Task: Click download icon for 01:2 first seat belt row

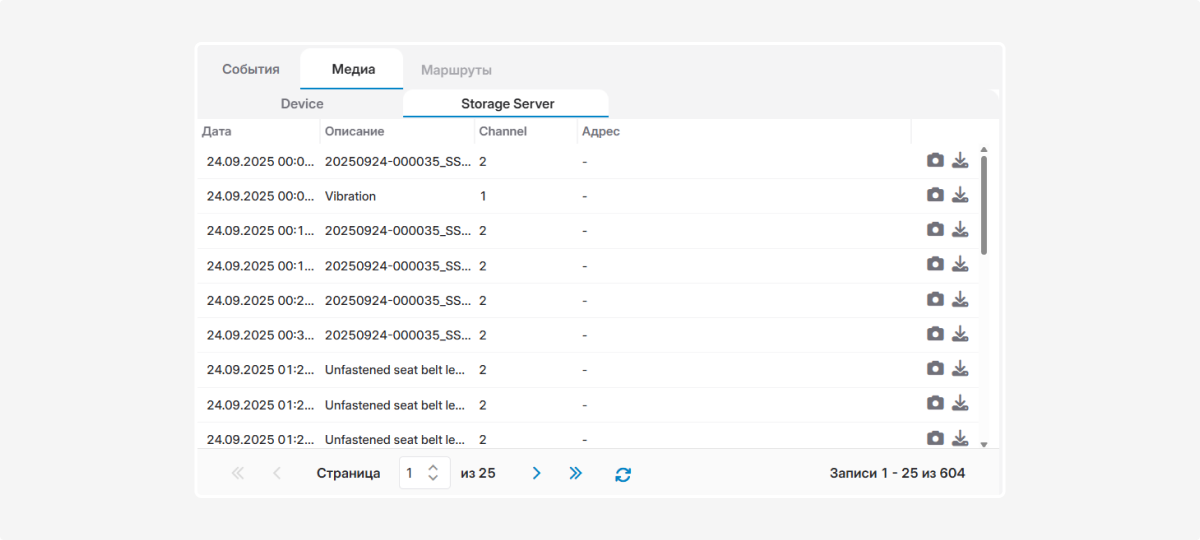Action: pos(960,369)
